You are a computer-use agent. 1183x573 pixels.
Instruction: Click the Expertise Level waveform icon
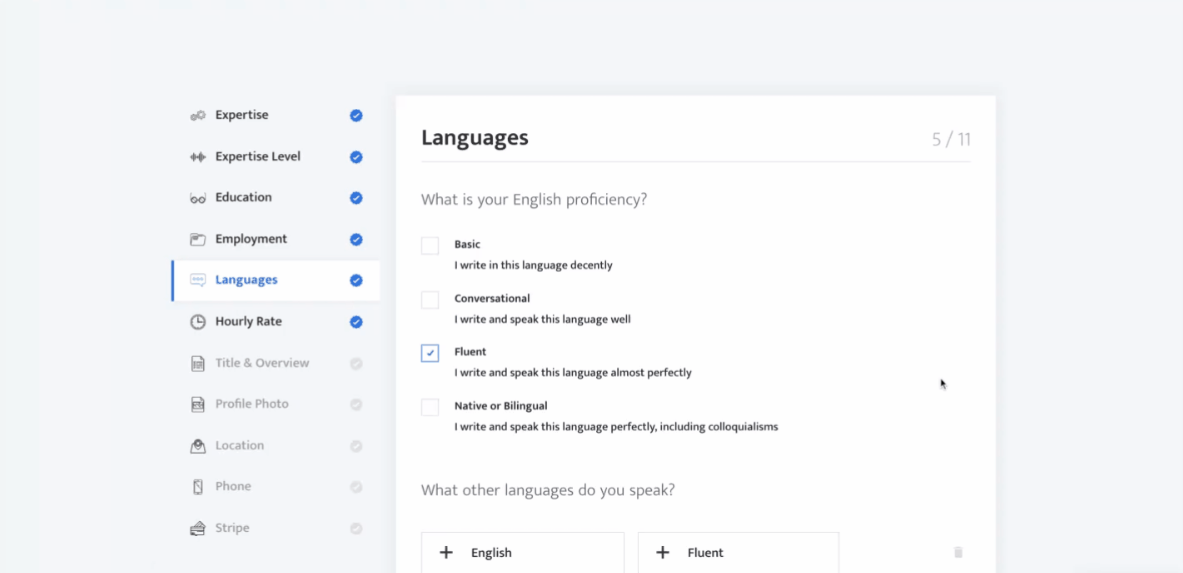198,157
